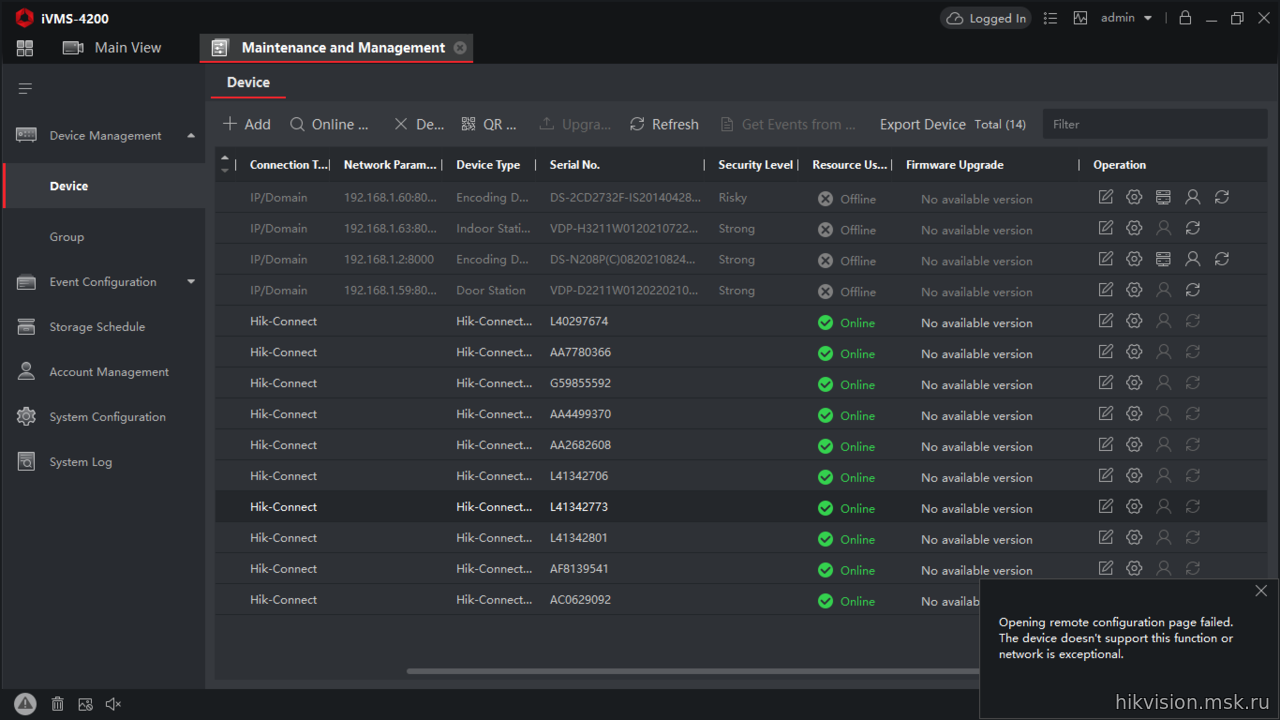Collapse the Device Management section
The height and width of the screenshot is (720, 1280).
[191, 136]
